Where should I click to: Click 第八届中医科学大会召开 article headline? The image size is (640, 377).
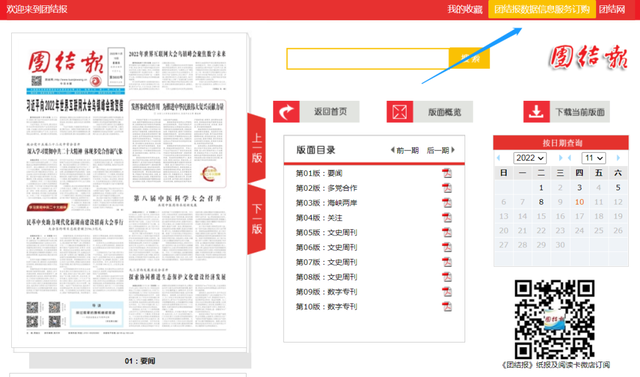click(178, 198)
